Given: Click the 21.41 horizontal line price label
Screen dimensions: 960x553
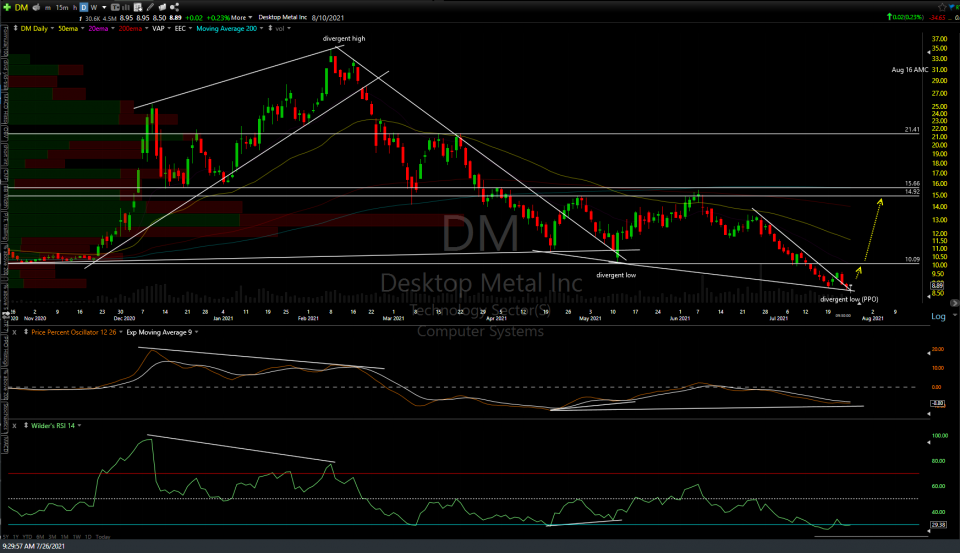Looking at the screenshot, I should coord(912,129).
